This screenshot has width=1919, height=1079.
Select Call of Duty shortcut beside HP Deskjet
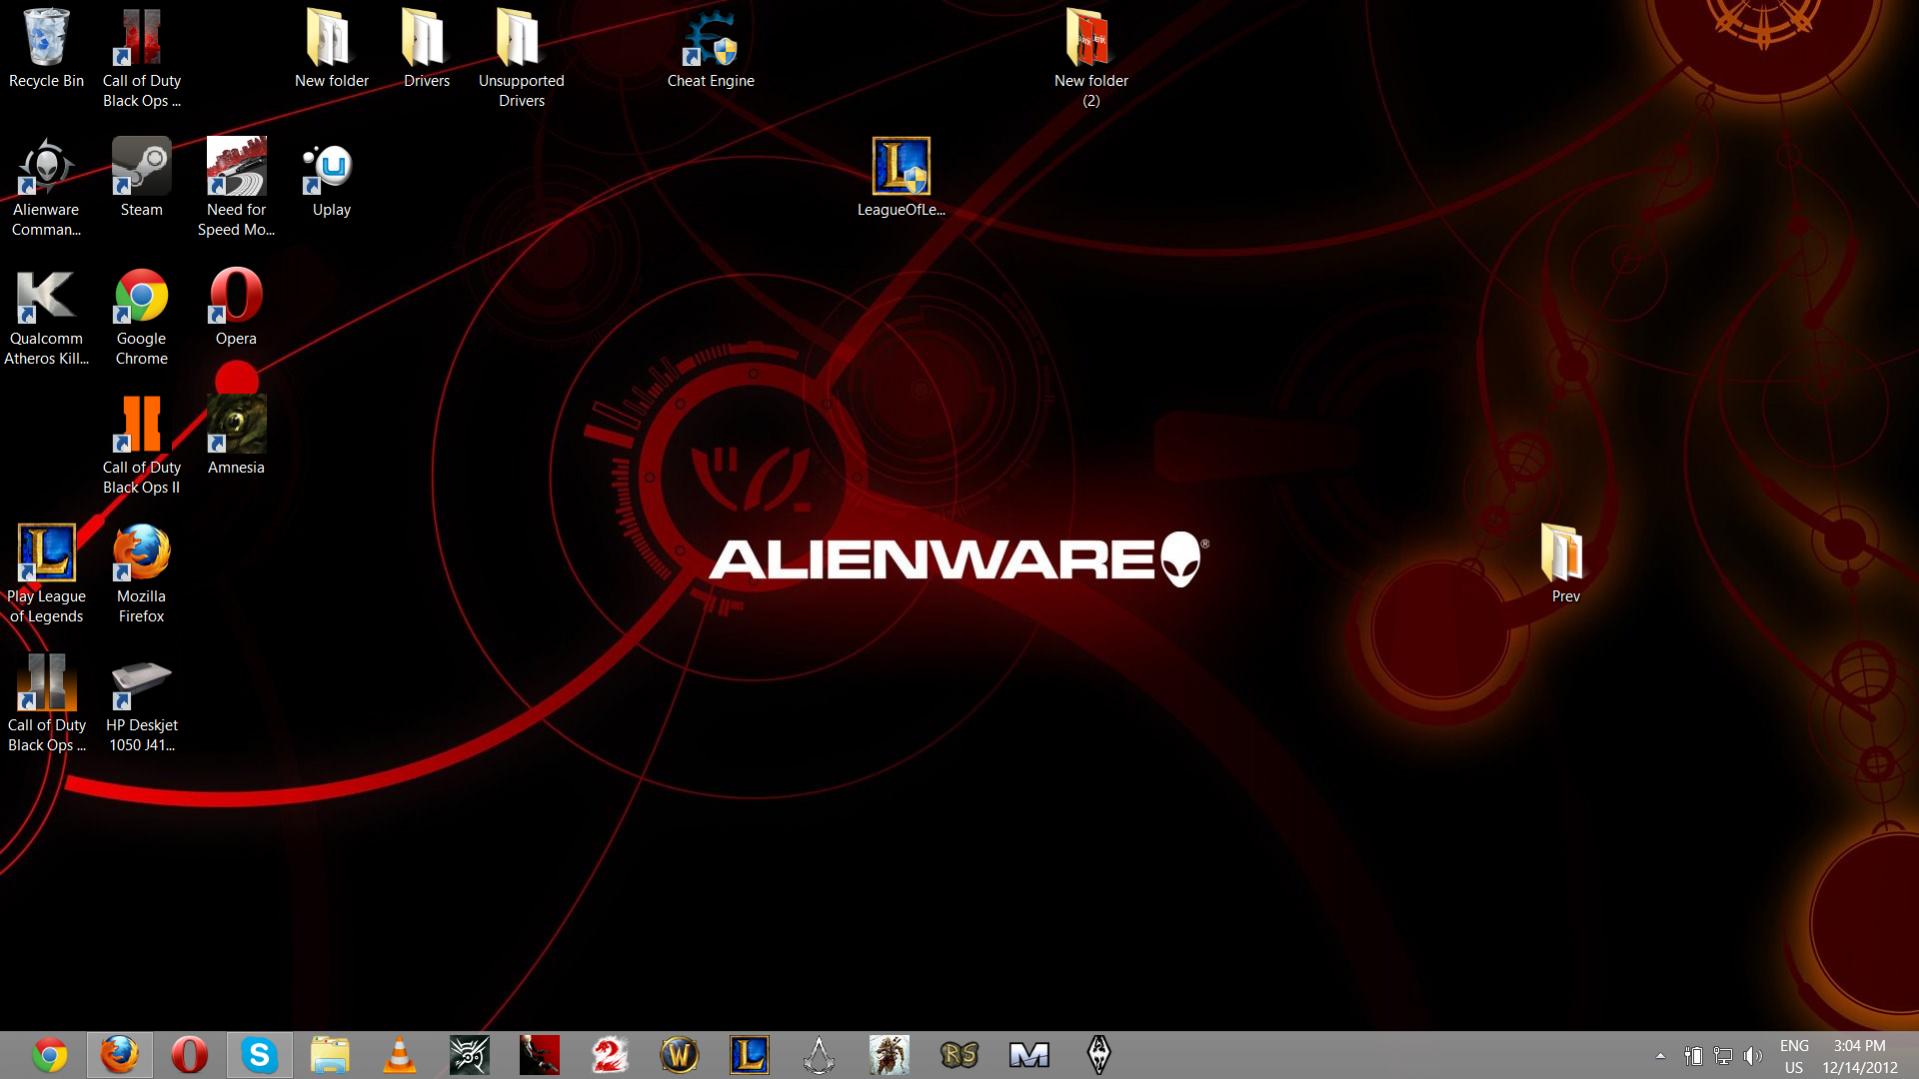point(46,704)
